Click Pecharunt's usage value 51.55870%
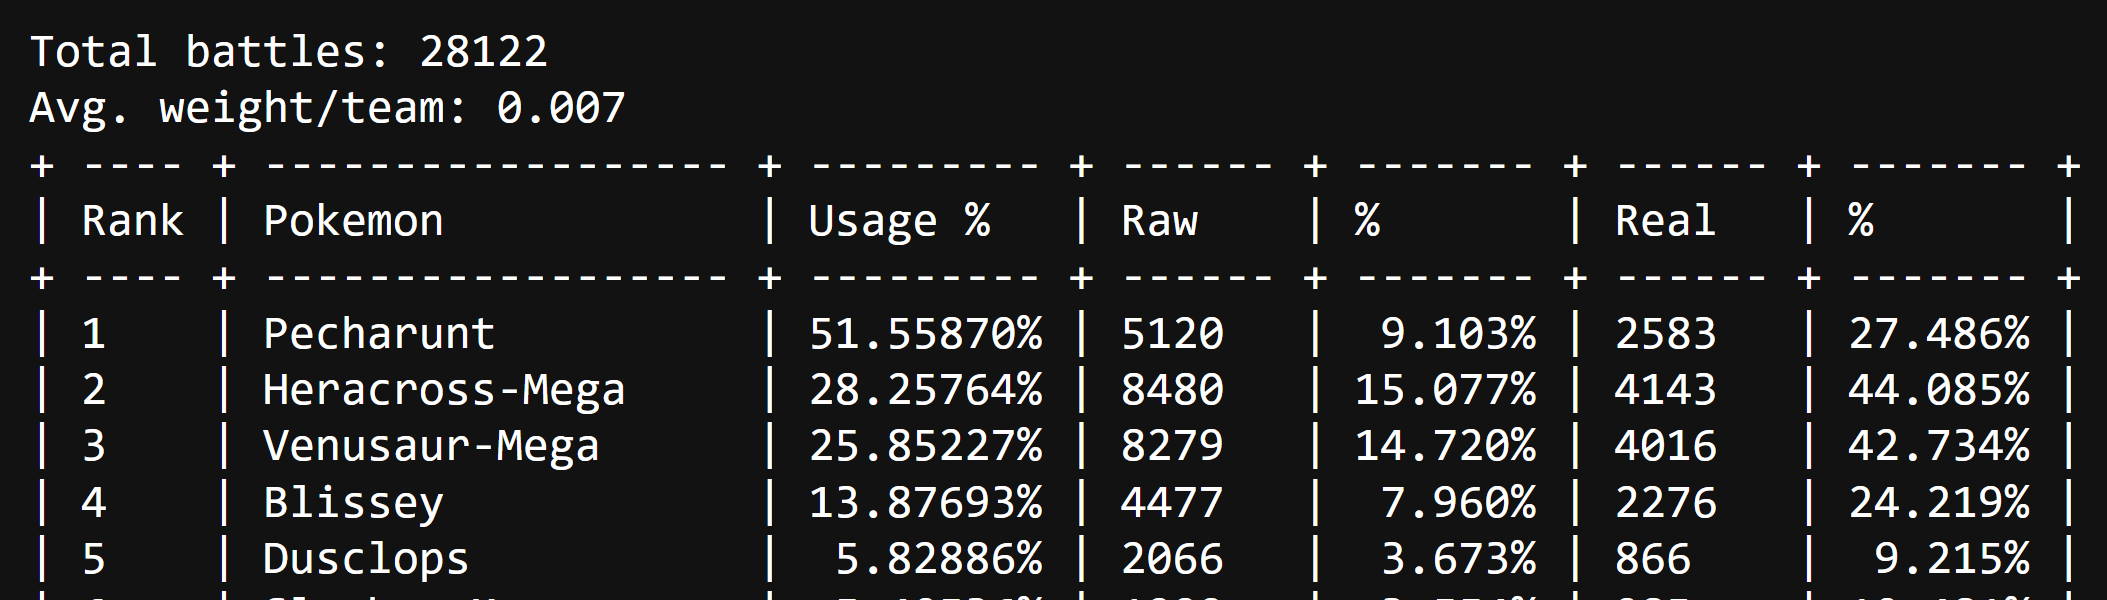The height and width of the screenshot is (600, 2107). click(925, 334)
